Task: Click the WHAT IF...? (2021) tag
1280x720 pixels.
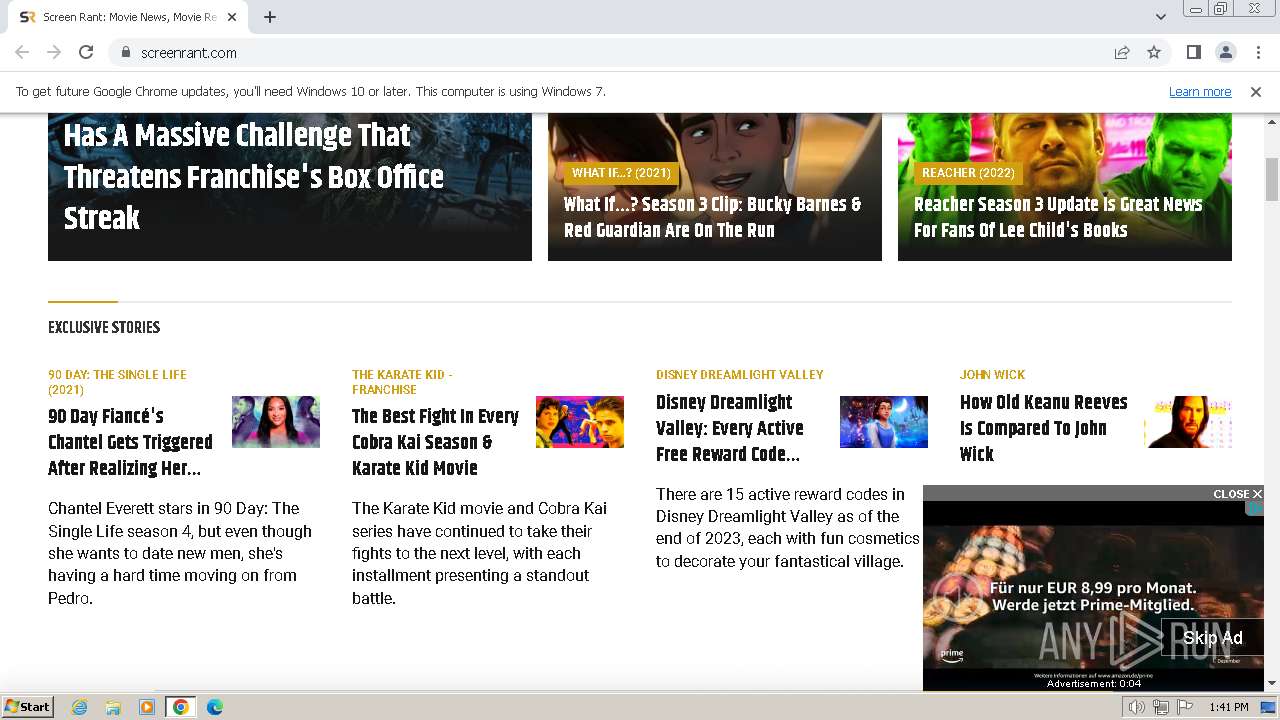Action: (621, 173)
